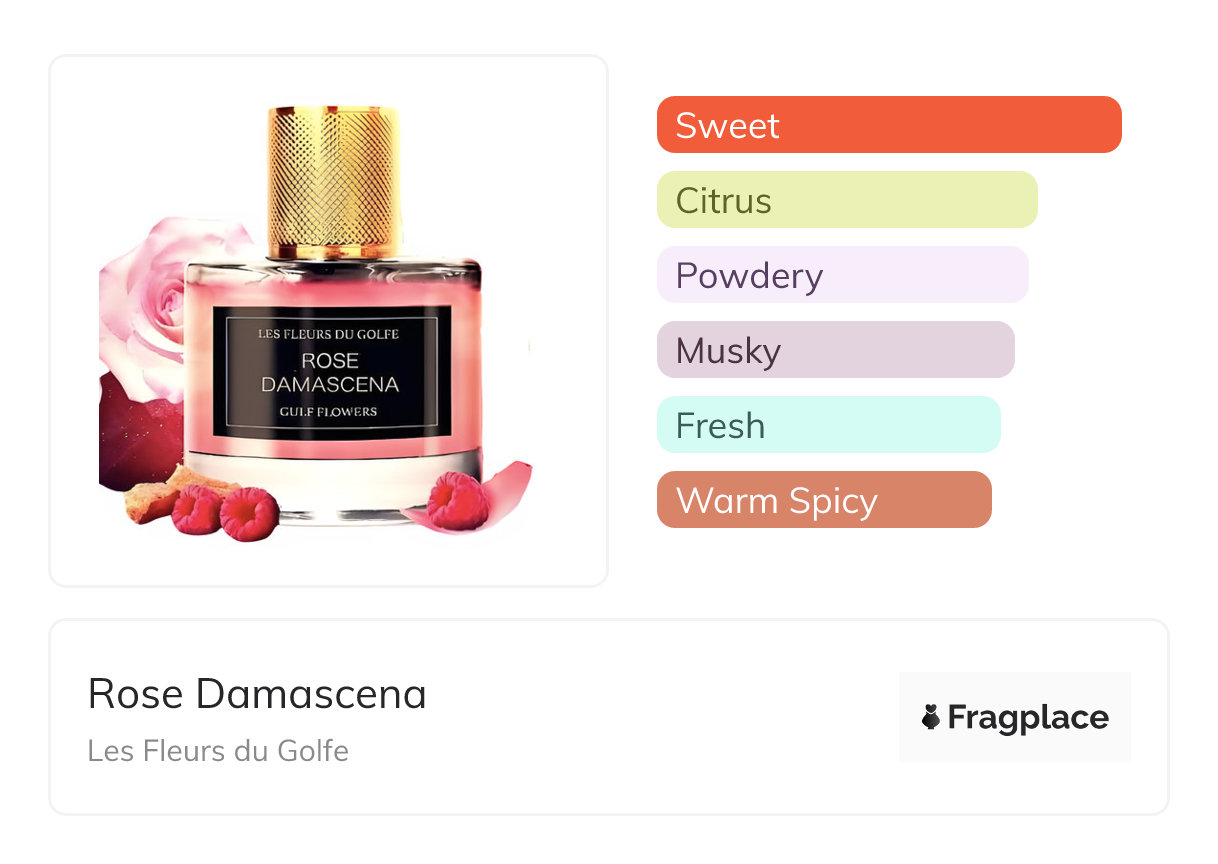Viewport: 1218px width, 864px height.
Task: Click the black bottle label
Action: point(331,372)
